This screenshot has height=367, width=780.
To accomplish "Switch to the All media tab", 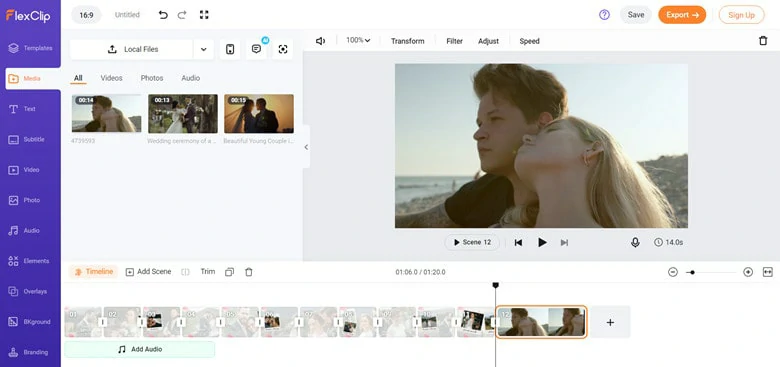I will [78, 78].
